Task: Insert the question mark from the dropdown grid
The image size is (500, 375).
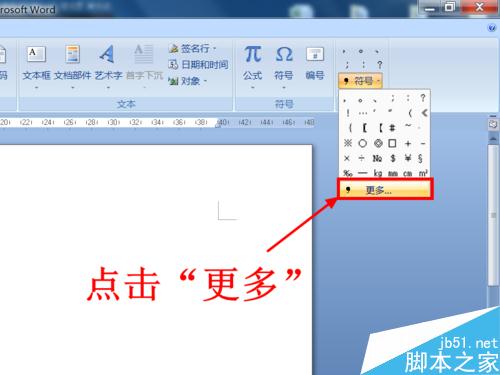Action: (x=423, y=98)
